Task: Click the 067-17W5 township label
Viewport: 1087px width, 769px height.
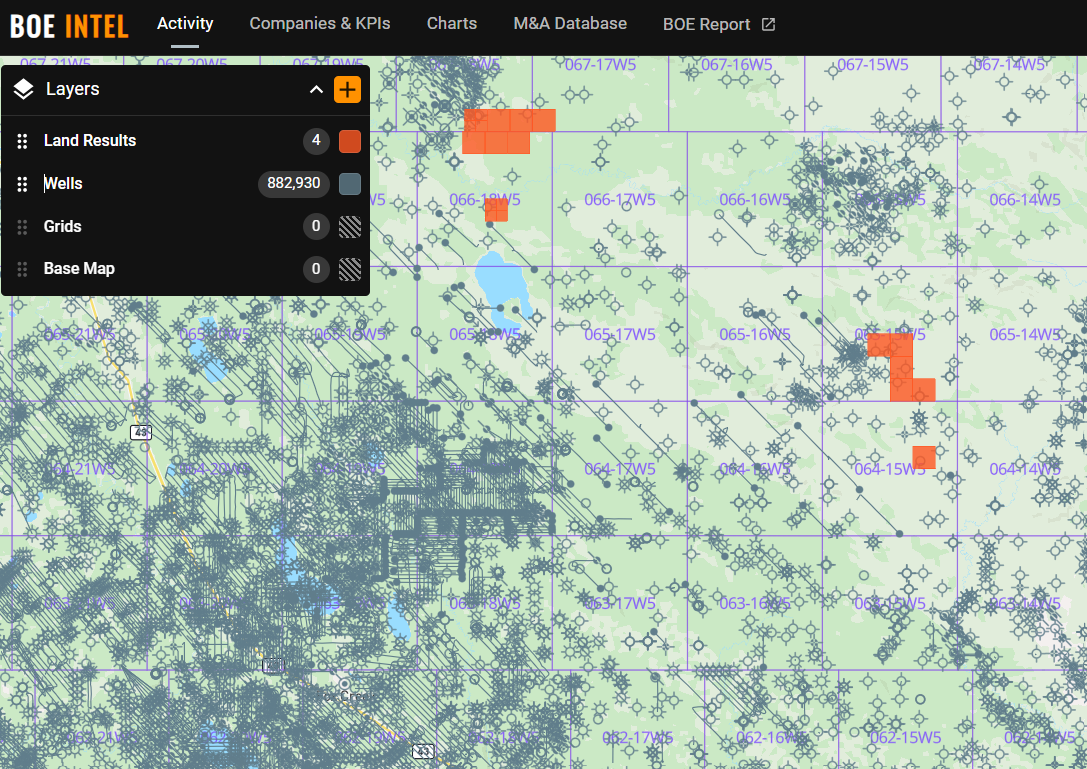Action: click(x=600, y=65)
